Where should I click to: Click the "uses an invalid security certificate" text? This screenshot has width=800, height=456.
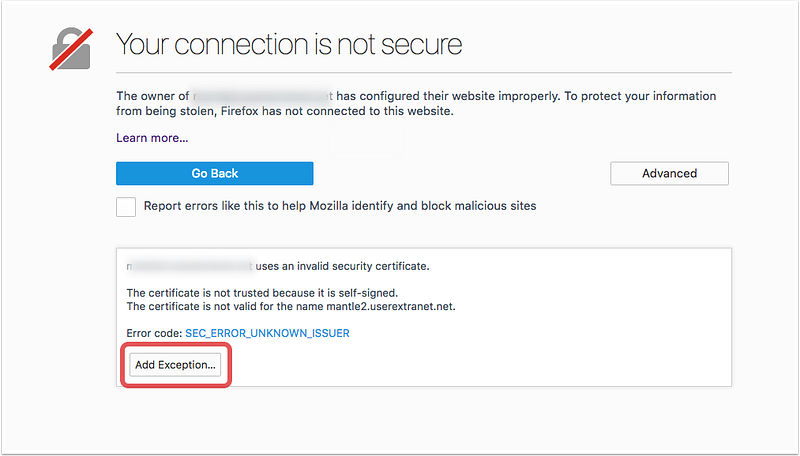(x=342, y=266)
